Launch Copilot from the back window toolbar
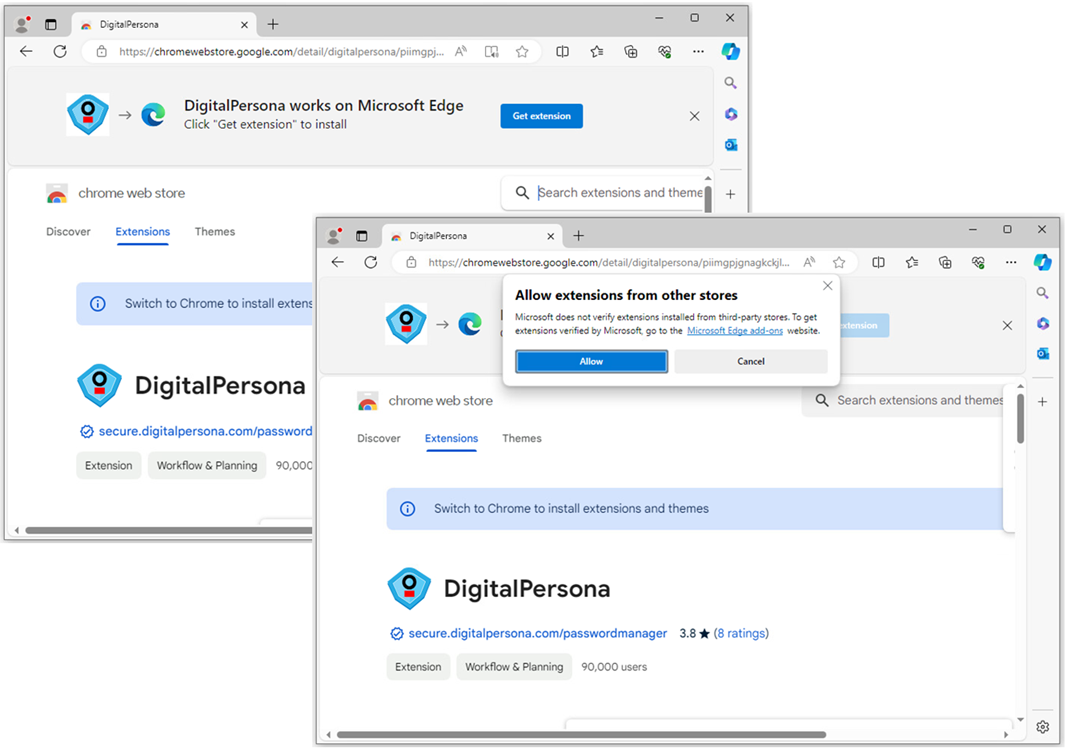 pos(731,51)
